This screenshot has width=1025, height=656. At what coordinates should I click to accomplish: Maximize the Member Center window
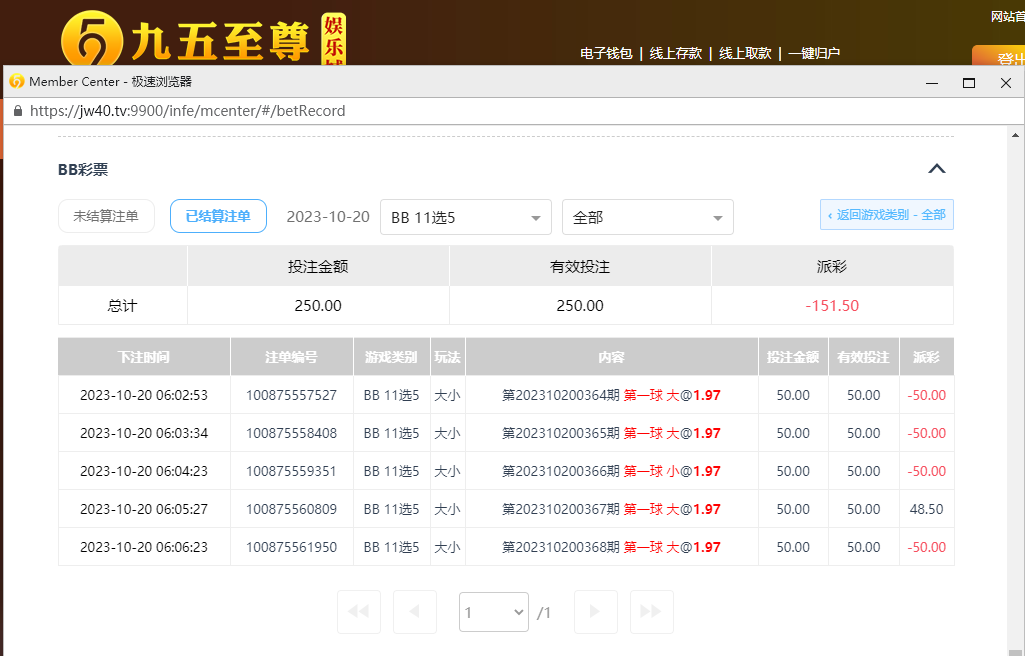pyautogui.click(x=968, y=82)
